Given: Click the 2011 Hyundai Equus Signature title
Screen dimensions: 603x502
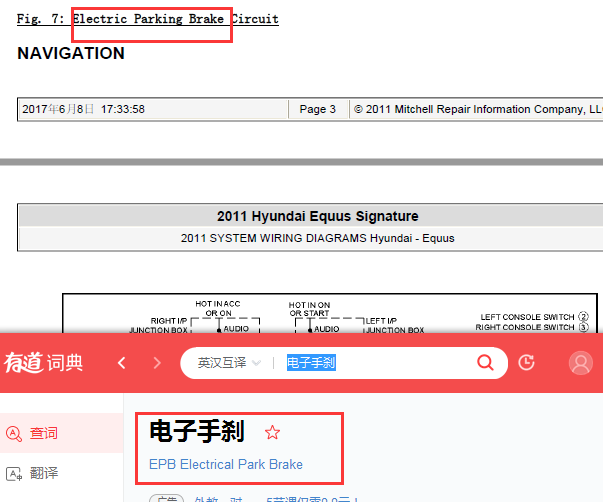Looking at the screenshot, I should [318, 216].
